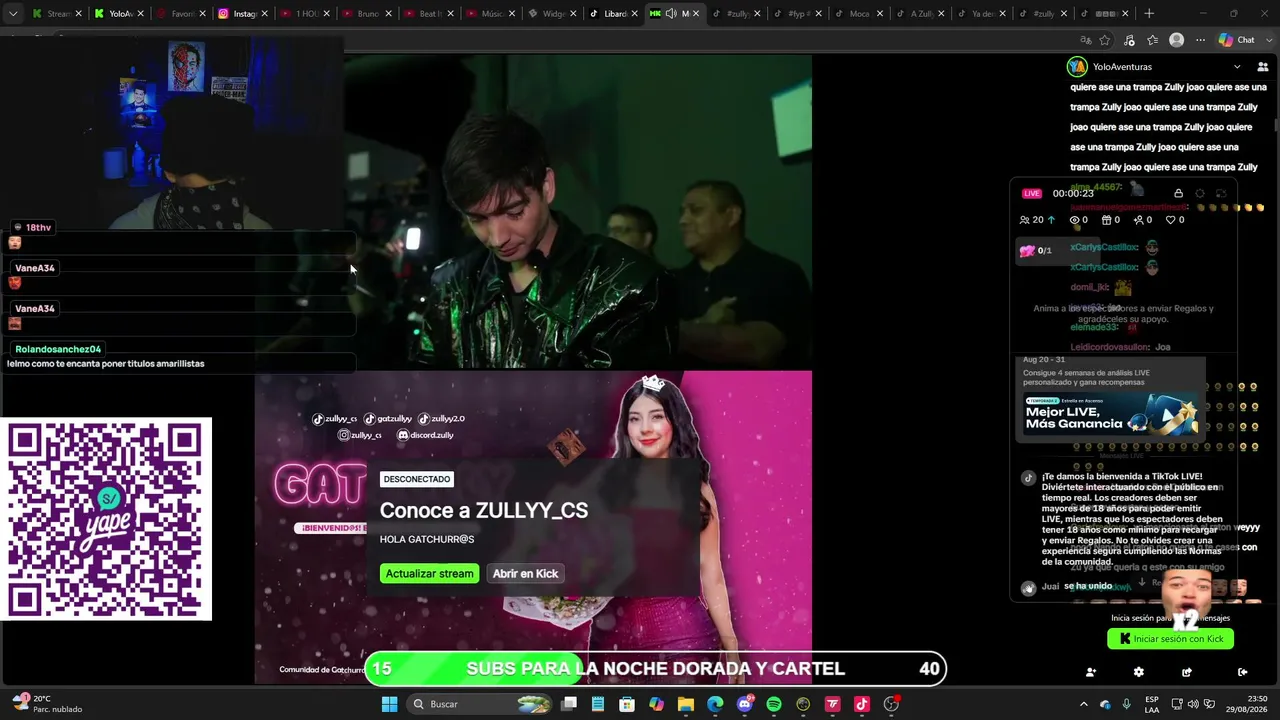Add this page to browser favorites
Image resolution: width=1280 pixels, height=720 pixels.
pos(1105,40)
